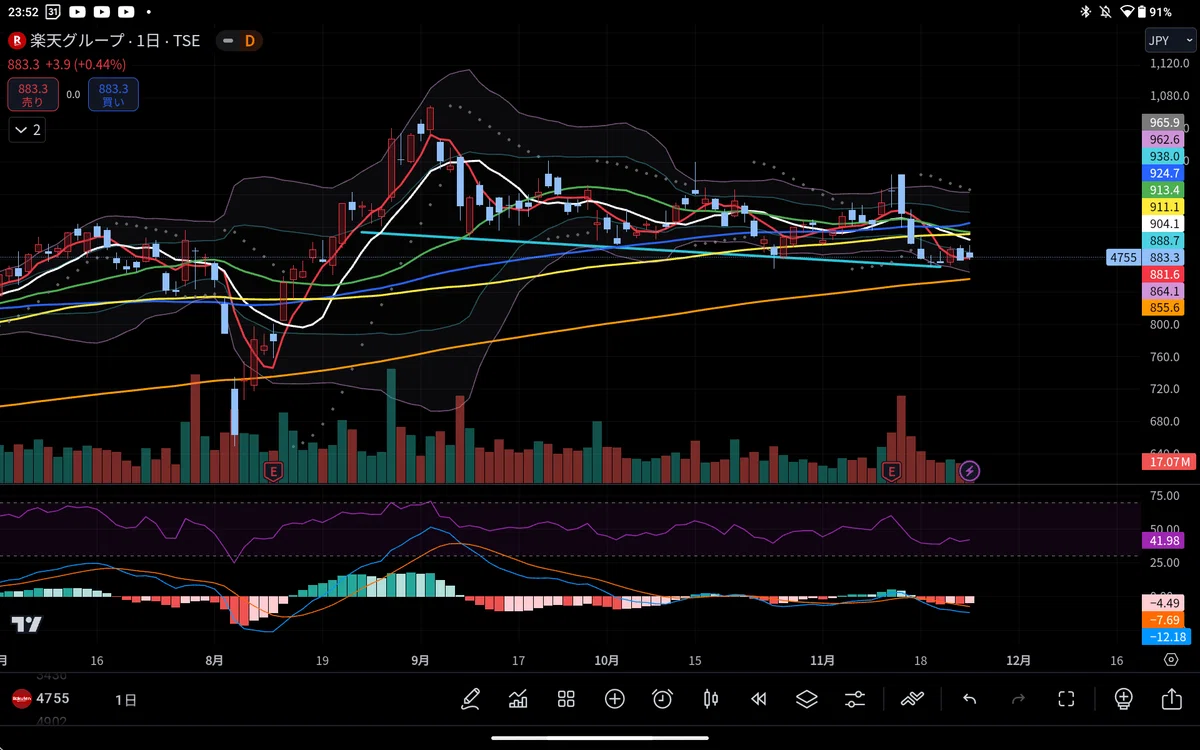Tap the Wi-Fi status icon
The image size is (1200, 750).
click(1128, 12)
